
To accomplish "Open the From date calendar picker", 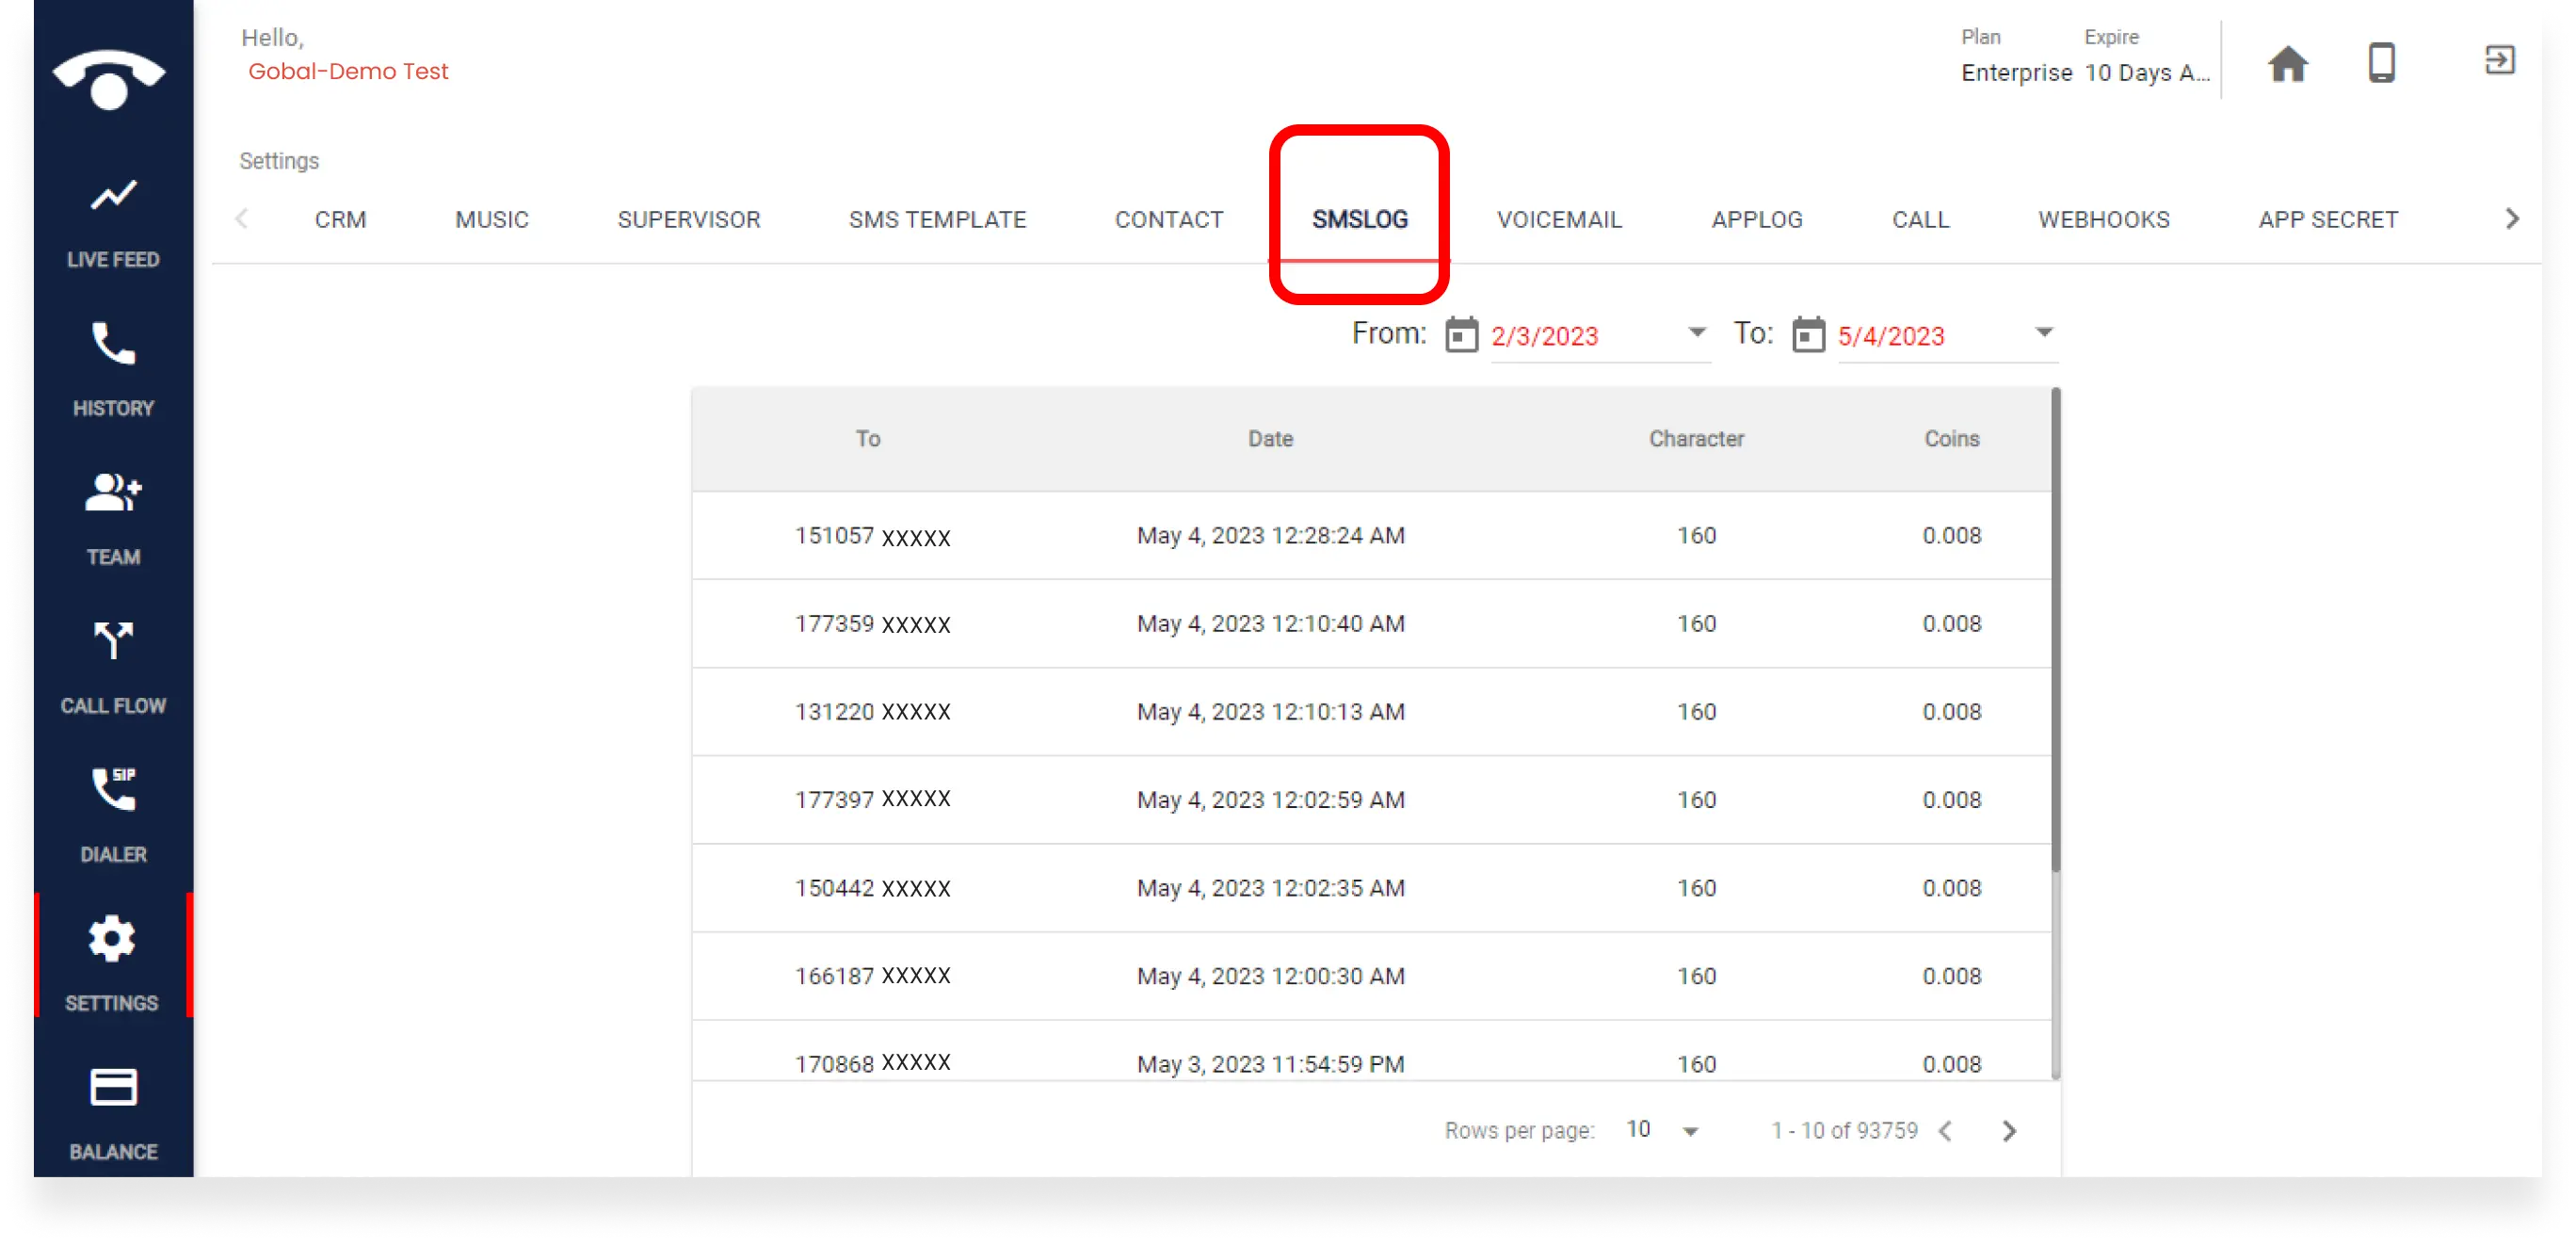I will tap(1461, 335).
